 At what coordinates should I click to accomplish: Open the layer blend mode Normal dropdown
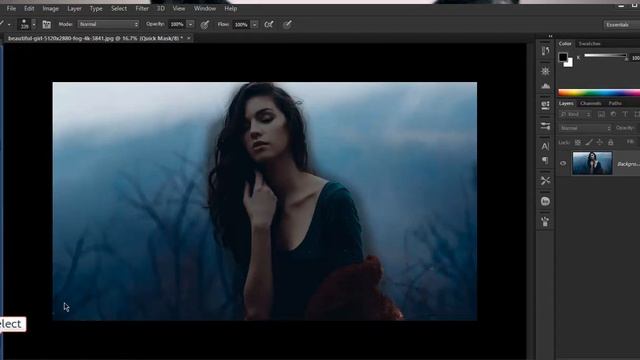[x=585, y=128]
